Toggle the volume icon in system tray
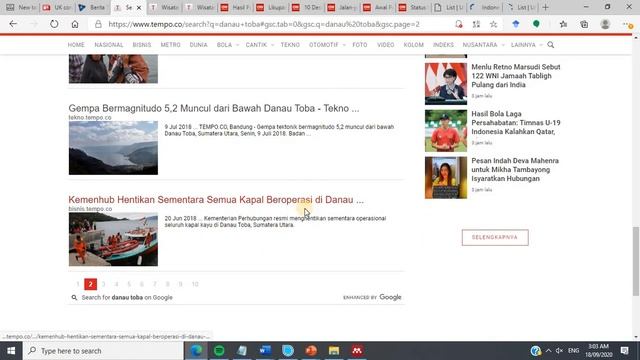The image size is (640, 360). coord(559,351)
